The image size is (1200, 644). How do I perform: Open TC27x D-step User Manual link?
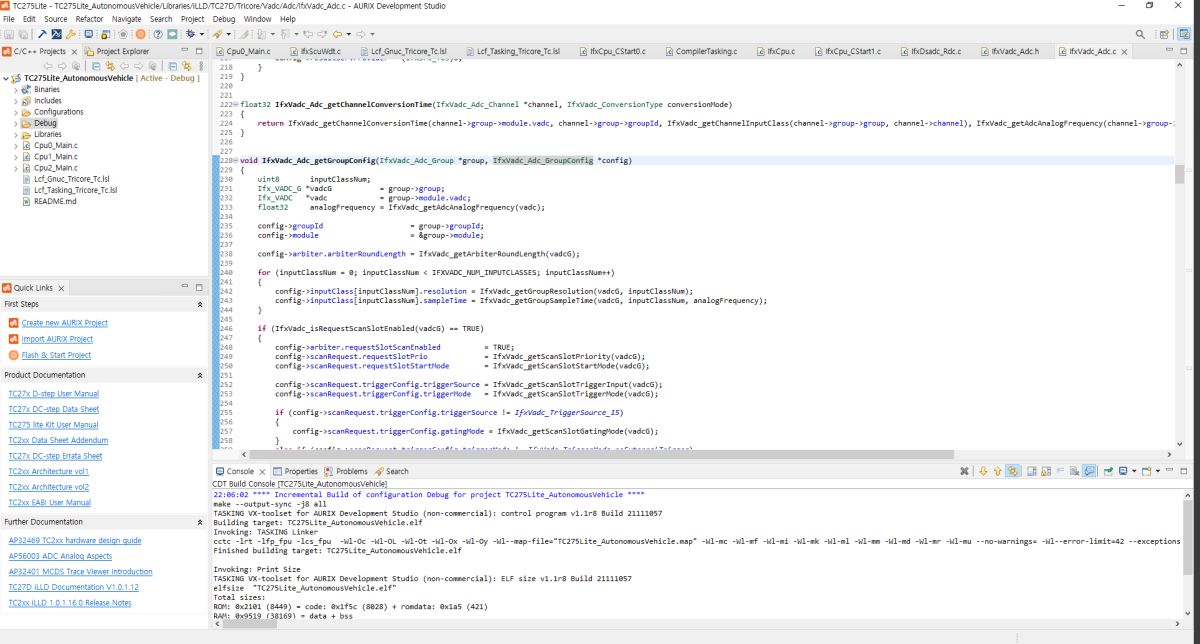tap(53, 394)
